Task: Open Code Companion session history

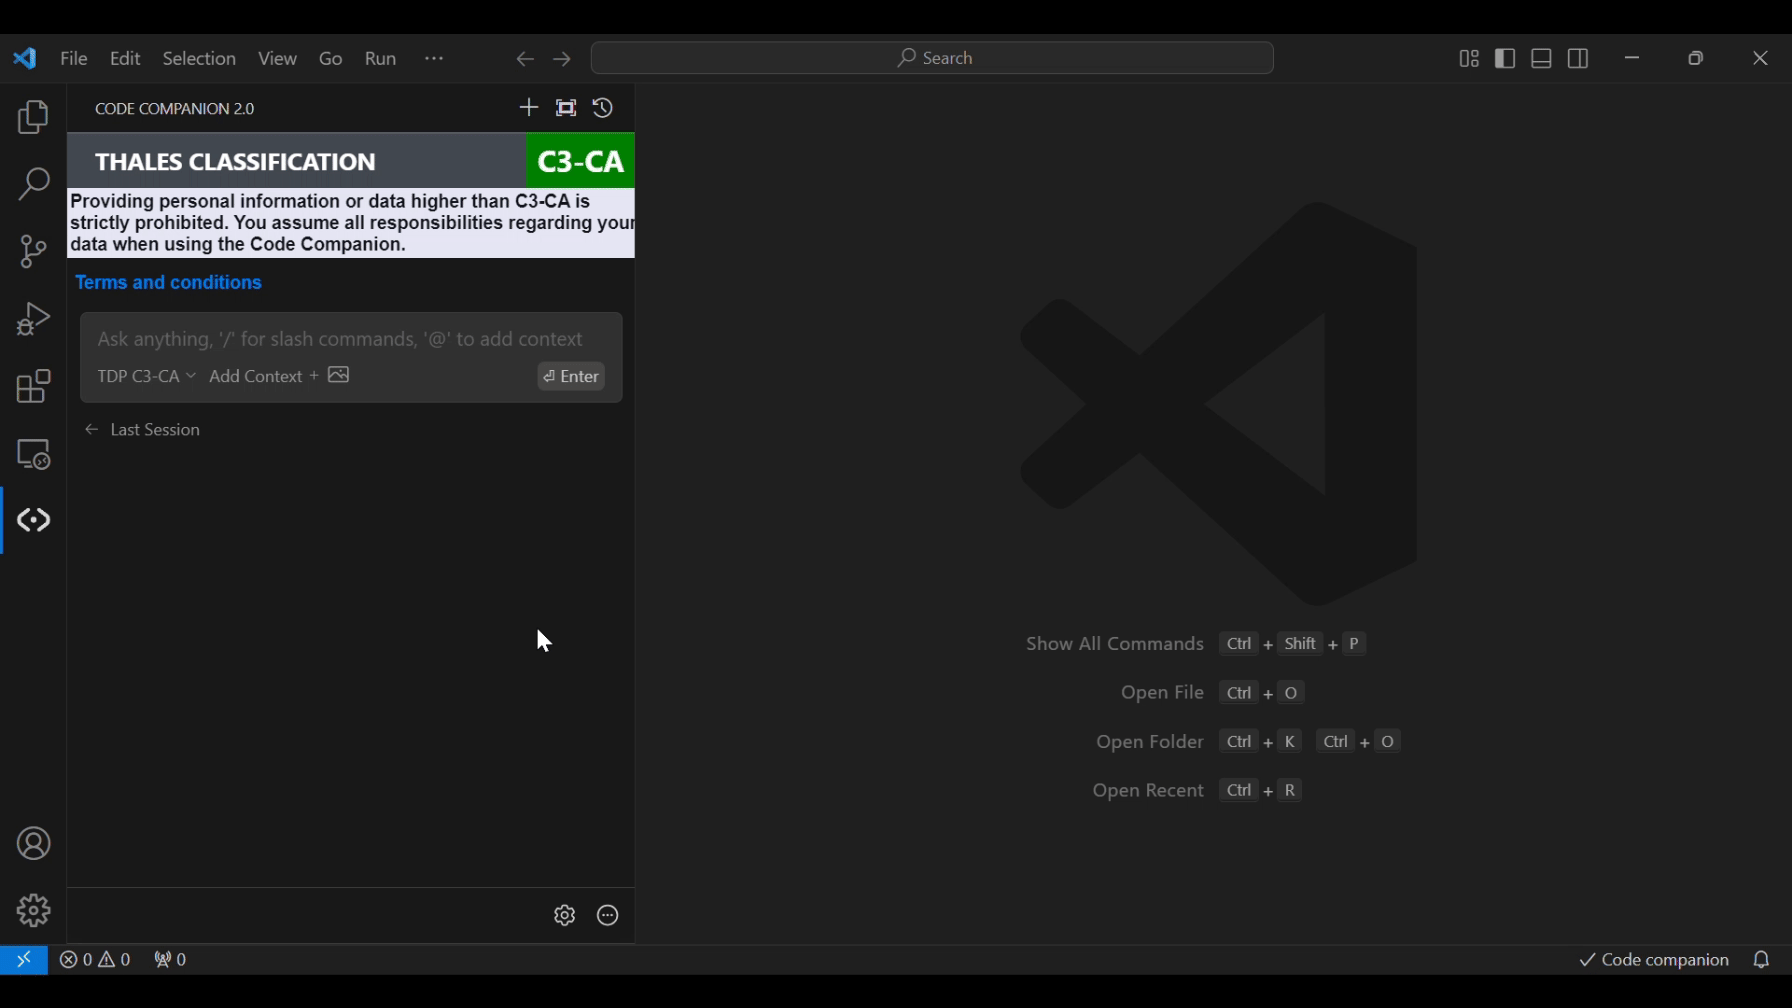Action: pos(603,108)
